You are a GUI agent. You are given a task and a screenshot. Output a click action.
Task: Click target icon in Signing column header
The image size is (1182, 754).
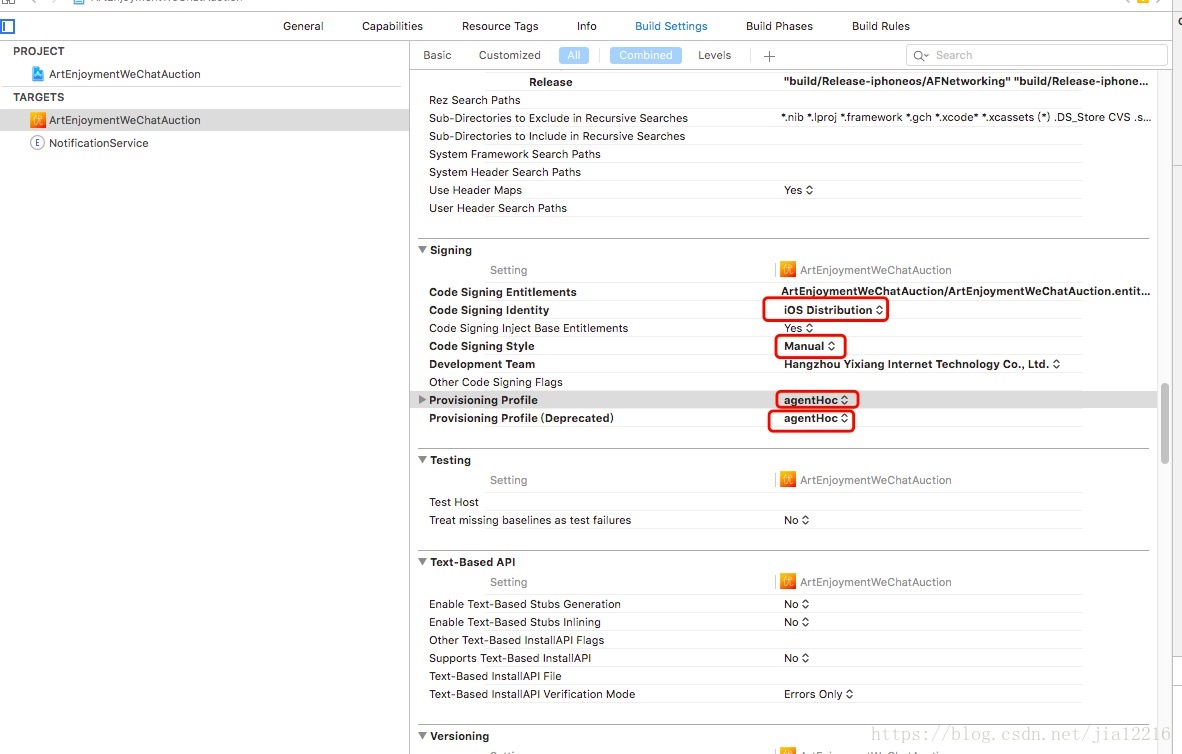[x=788, y=269]
